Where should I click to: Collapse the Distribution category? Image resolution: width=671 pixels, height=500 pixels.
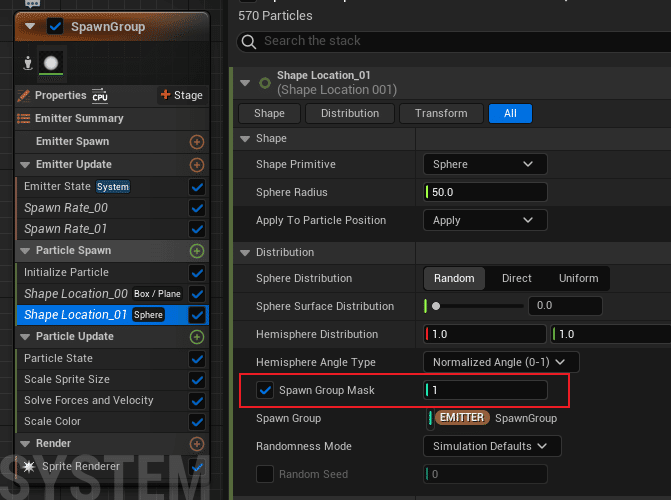tap(245, 253)
